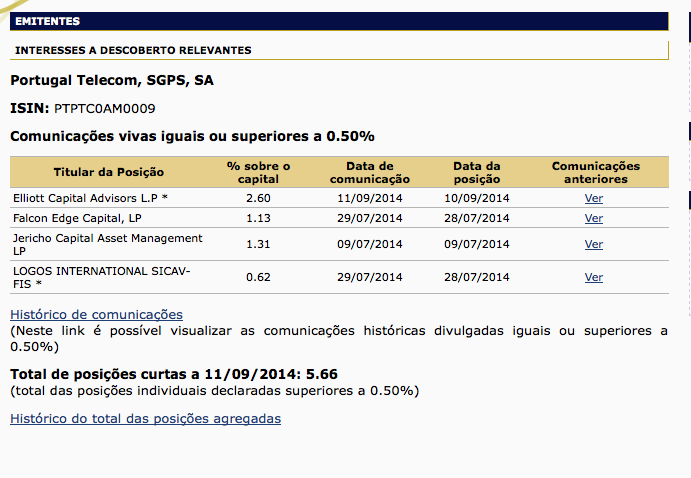This screenshot has width=691, height=478.
Task: Select Falcon Edge Capital, LP name cell
Action: 77,218
